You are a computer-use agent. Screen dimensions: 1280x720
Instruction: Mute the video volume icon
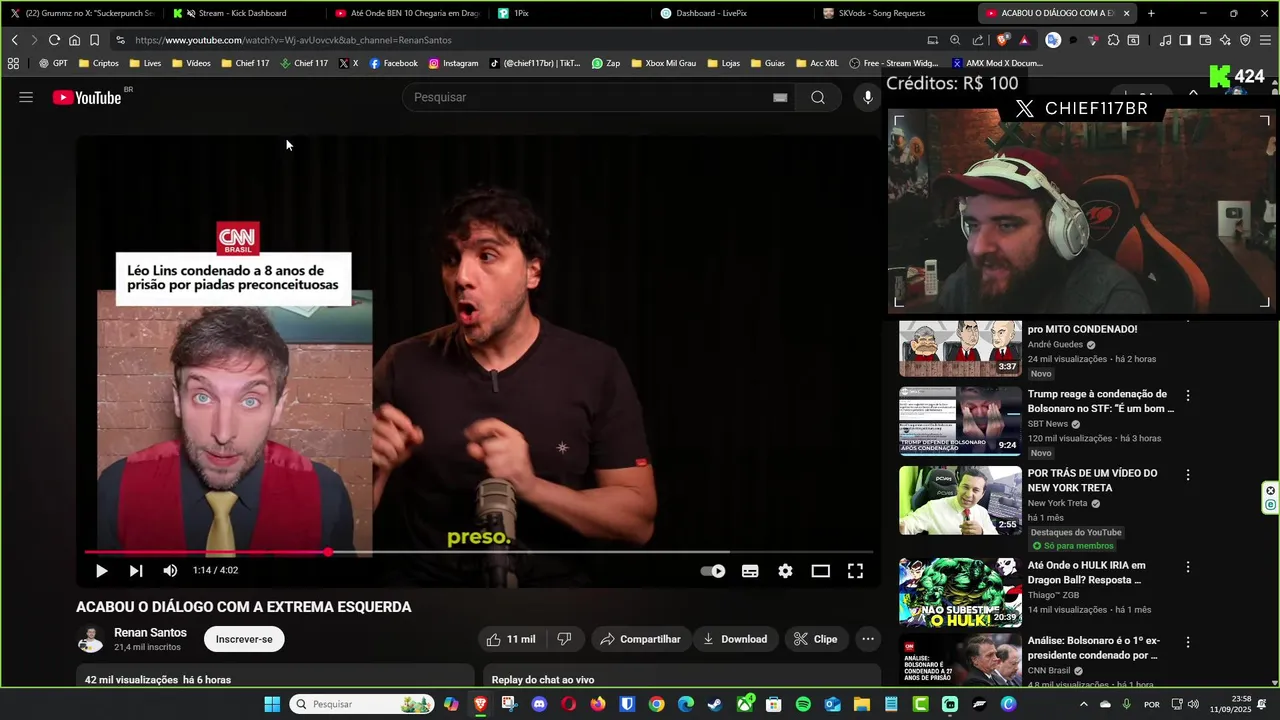click(170, 571)
